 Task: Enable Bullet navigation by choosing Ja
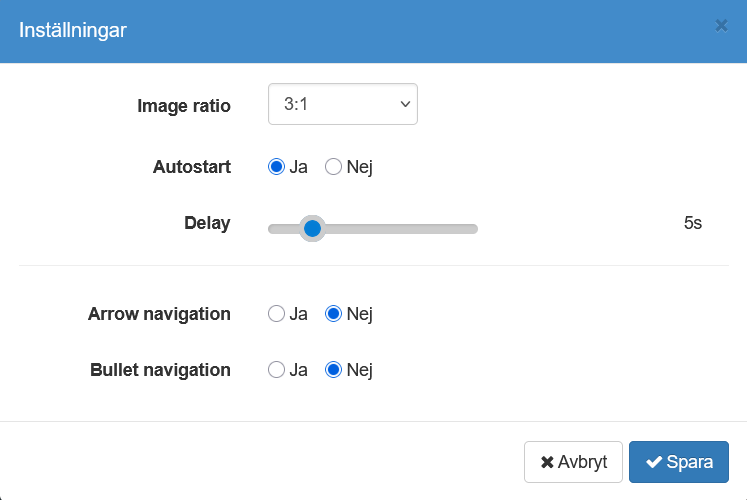[277, 370]
